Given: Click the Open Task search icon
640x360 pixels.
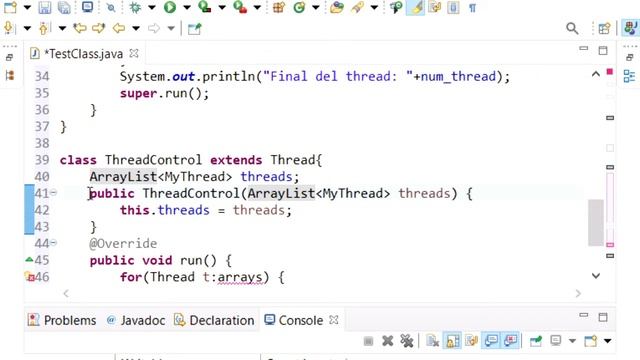Looking at the screenshot, I should pyautogui.click(x=358, y=7).
